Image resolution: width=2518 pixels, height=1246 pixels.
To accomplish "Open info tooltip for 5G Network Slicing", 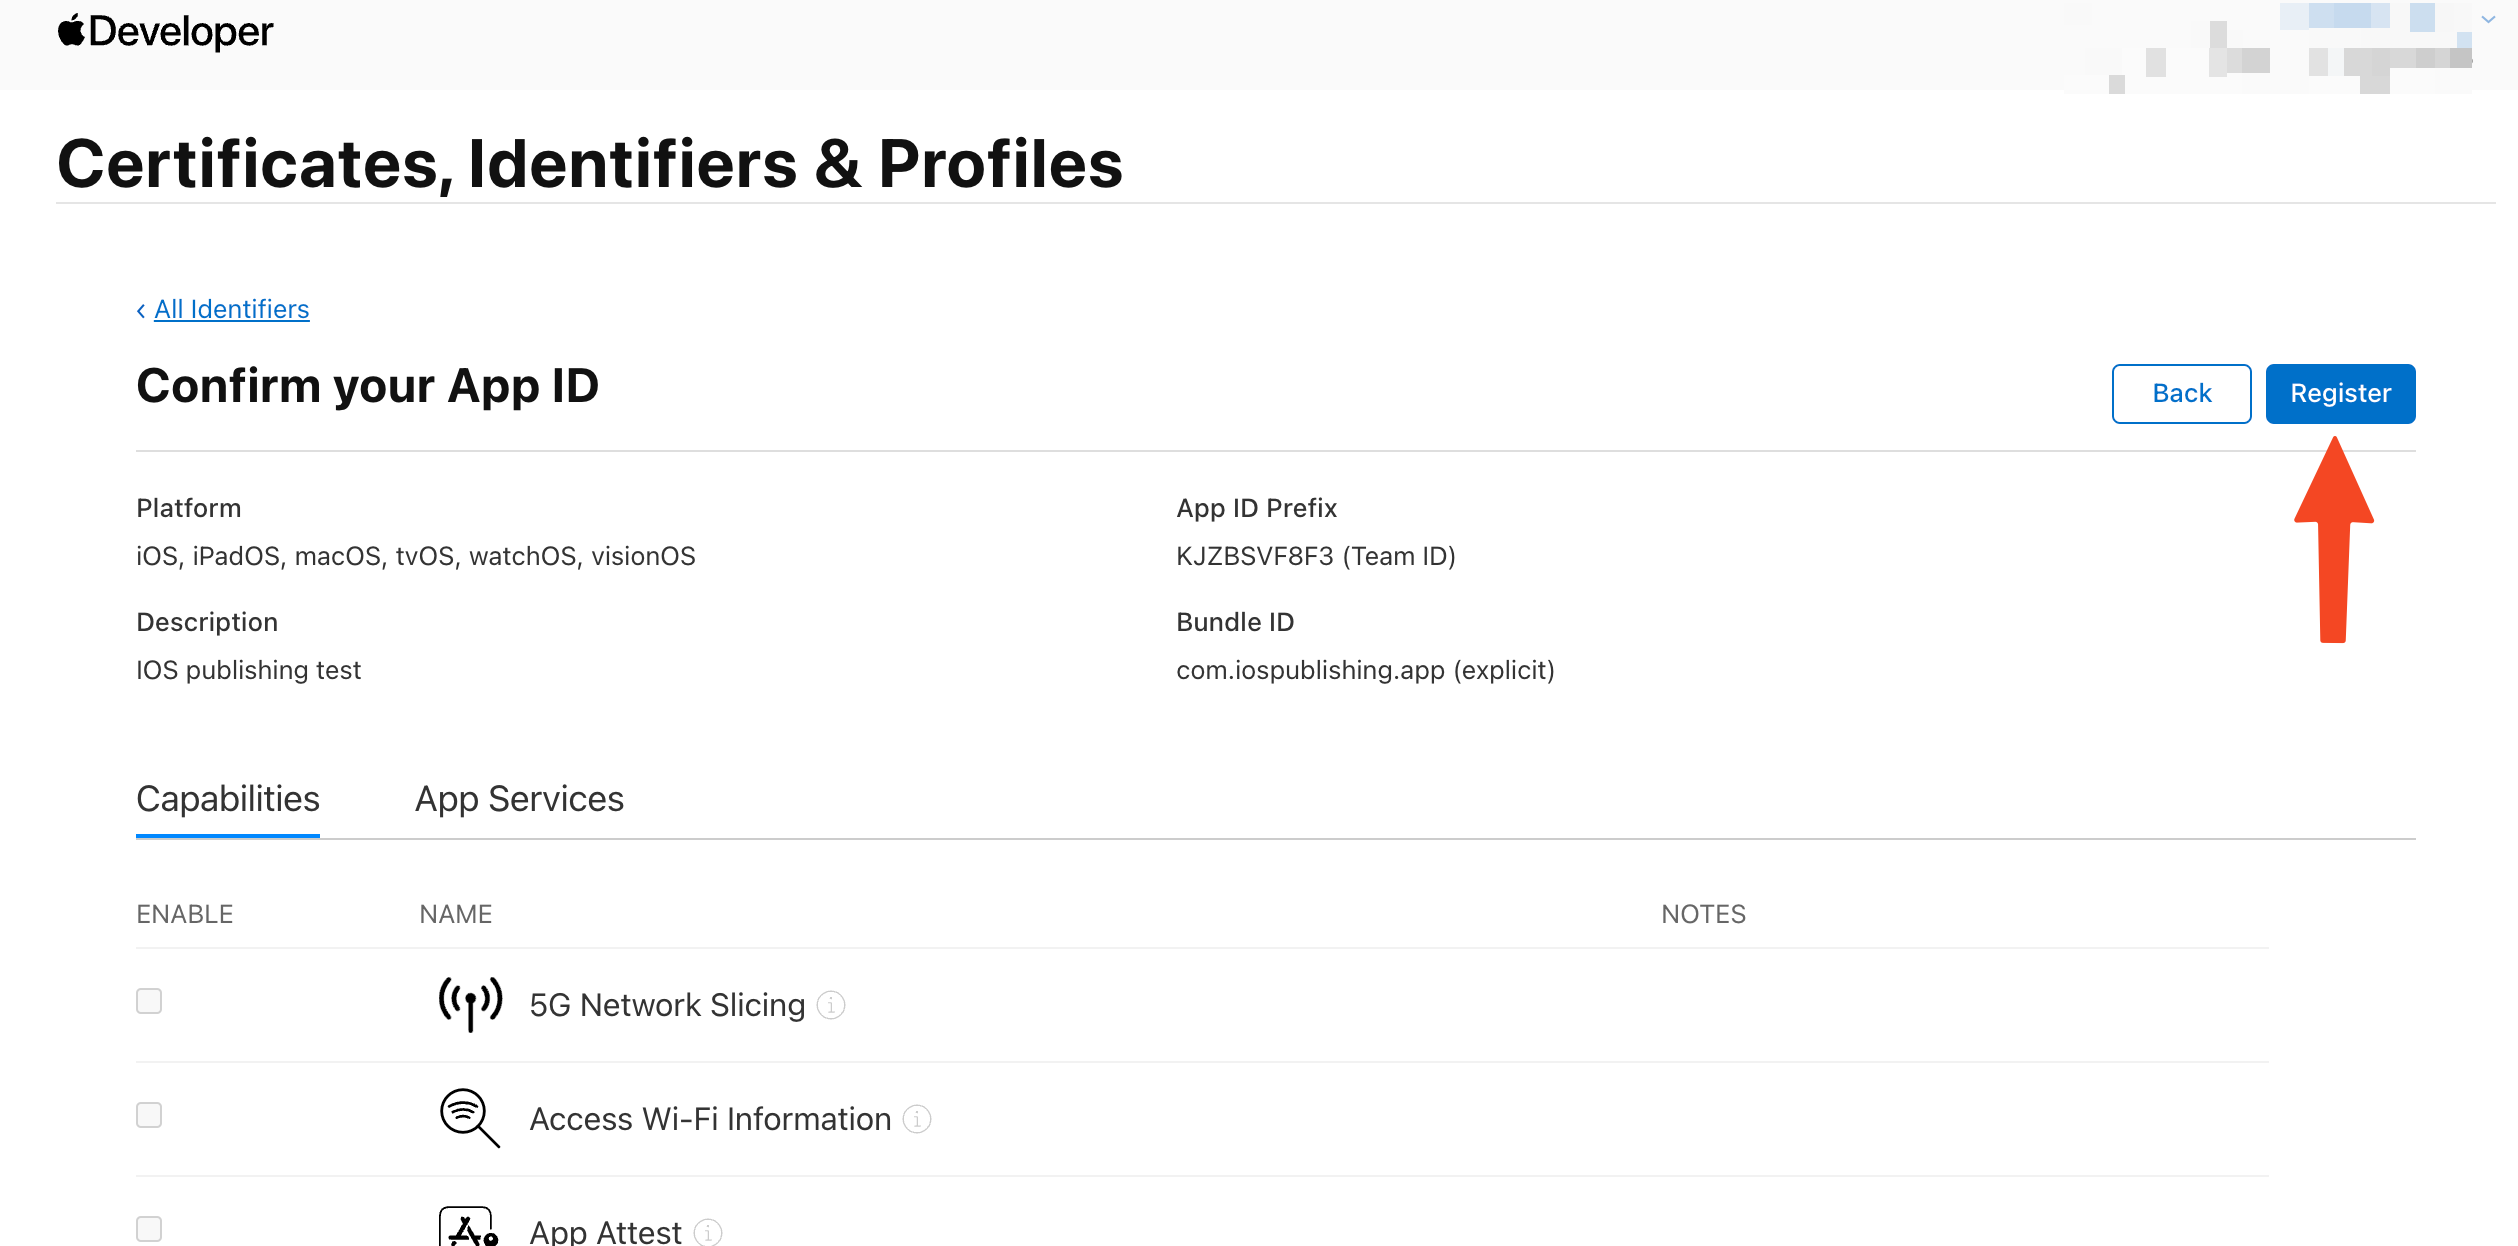I will click(x=831, y=1005).
